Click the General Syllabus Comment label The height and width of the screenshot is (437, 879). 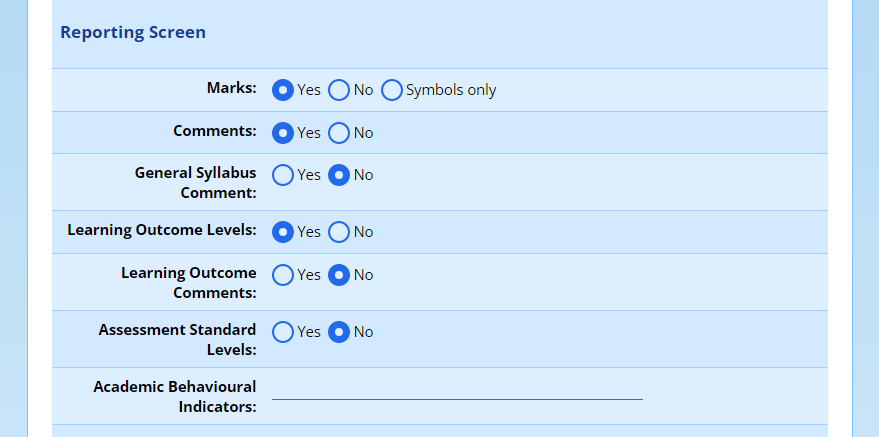195,183
